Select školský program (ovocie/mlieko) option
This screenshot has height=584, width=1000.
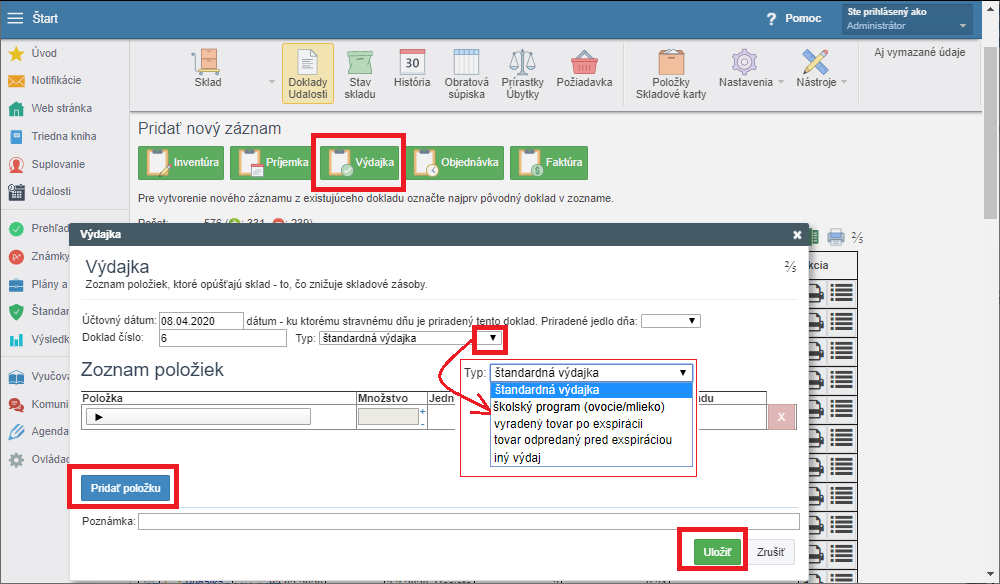tap(579, 407)
